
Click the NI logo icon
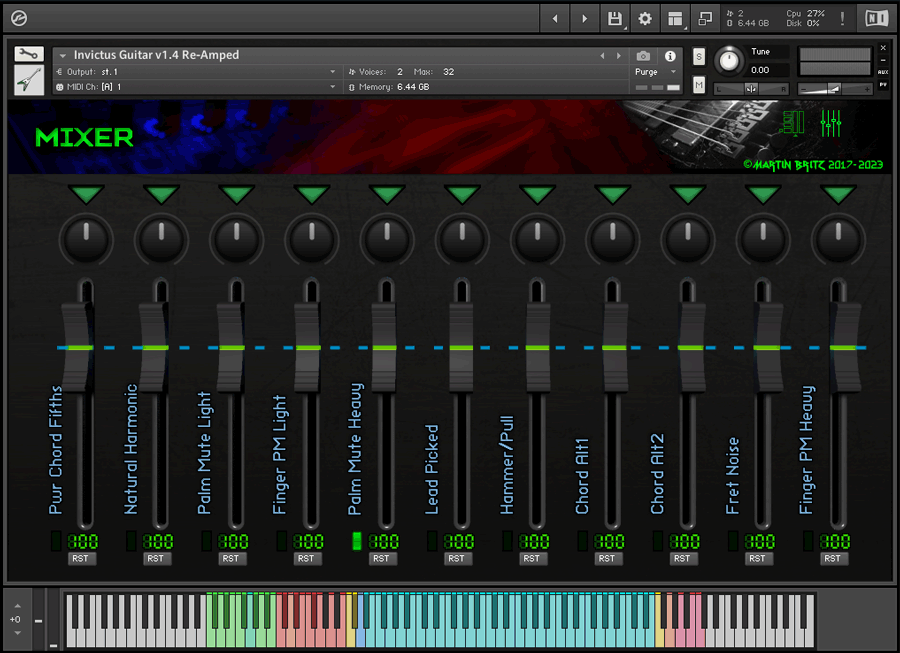tap(876, 18)
